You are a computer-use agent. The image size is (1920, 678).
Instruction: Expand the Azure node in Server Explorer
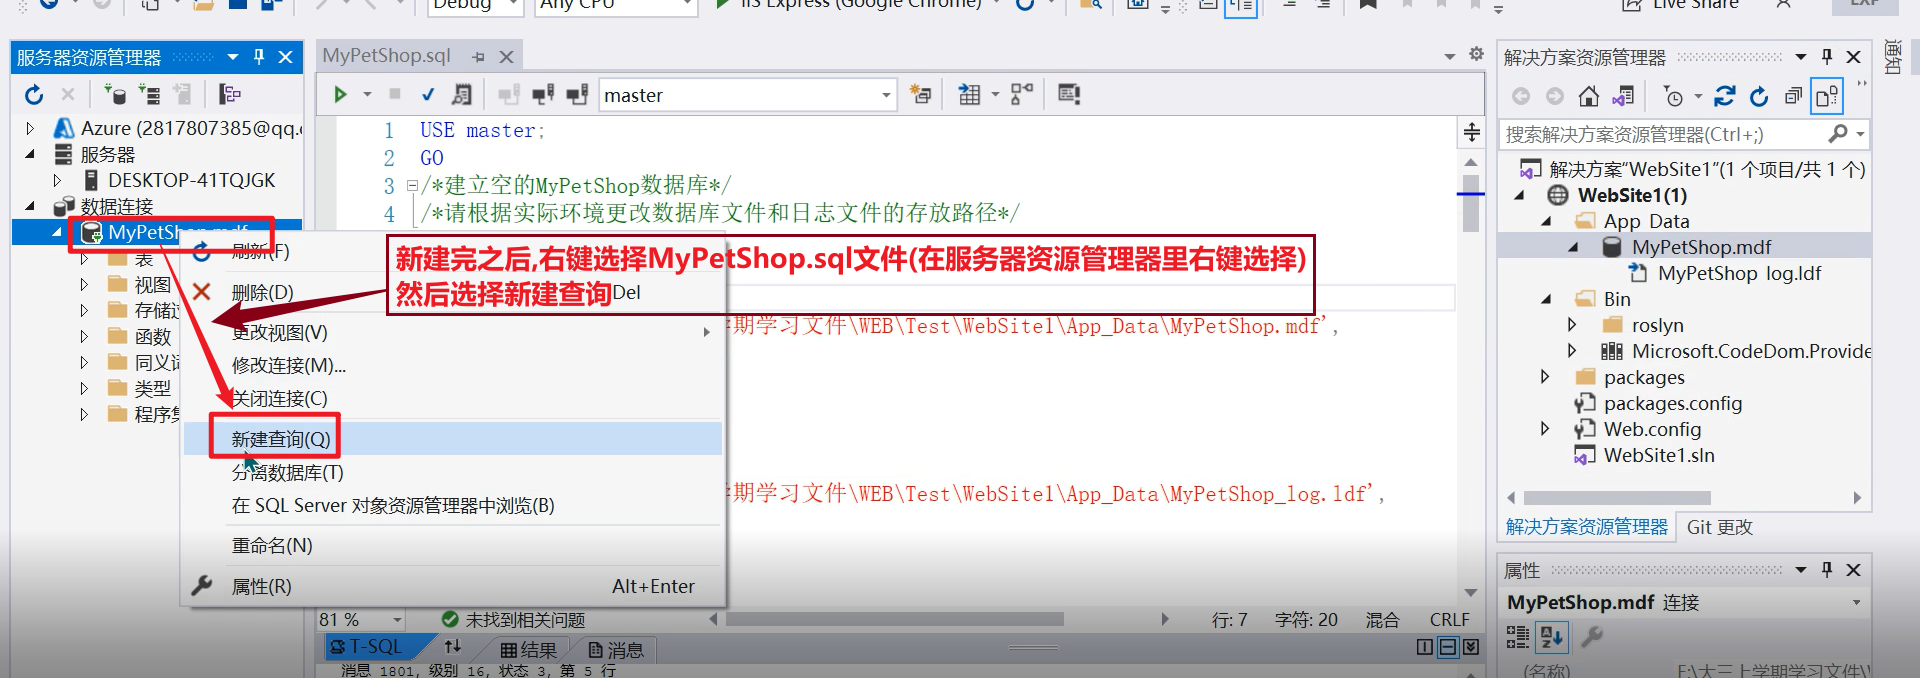tap(30, 128)
